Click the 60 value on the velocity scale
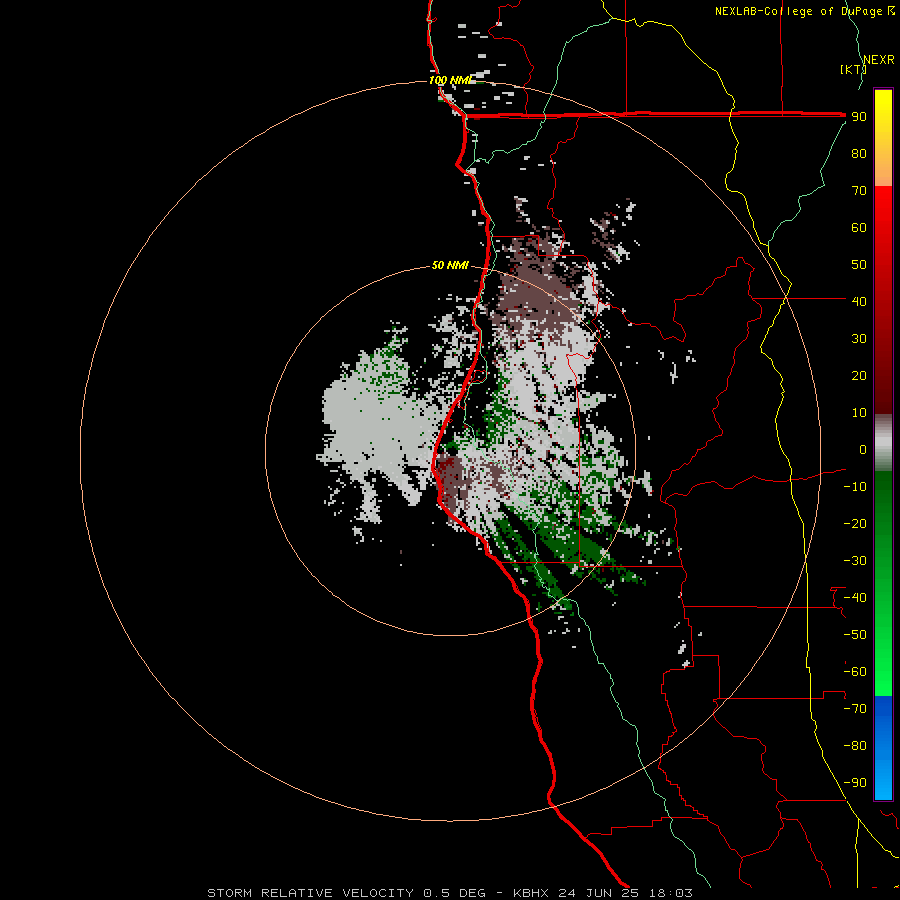The image size is (900, 900). 859,228
